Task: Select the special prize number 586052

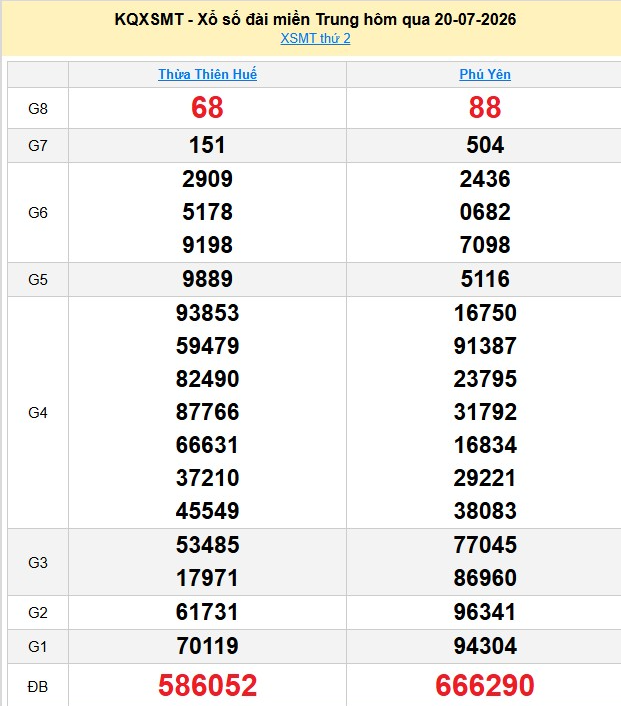Action: point(208,685)
